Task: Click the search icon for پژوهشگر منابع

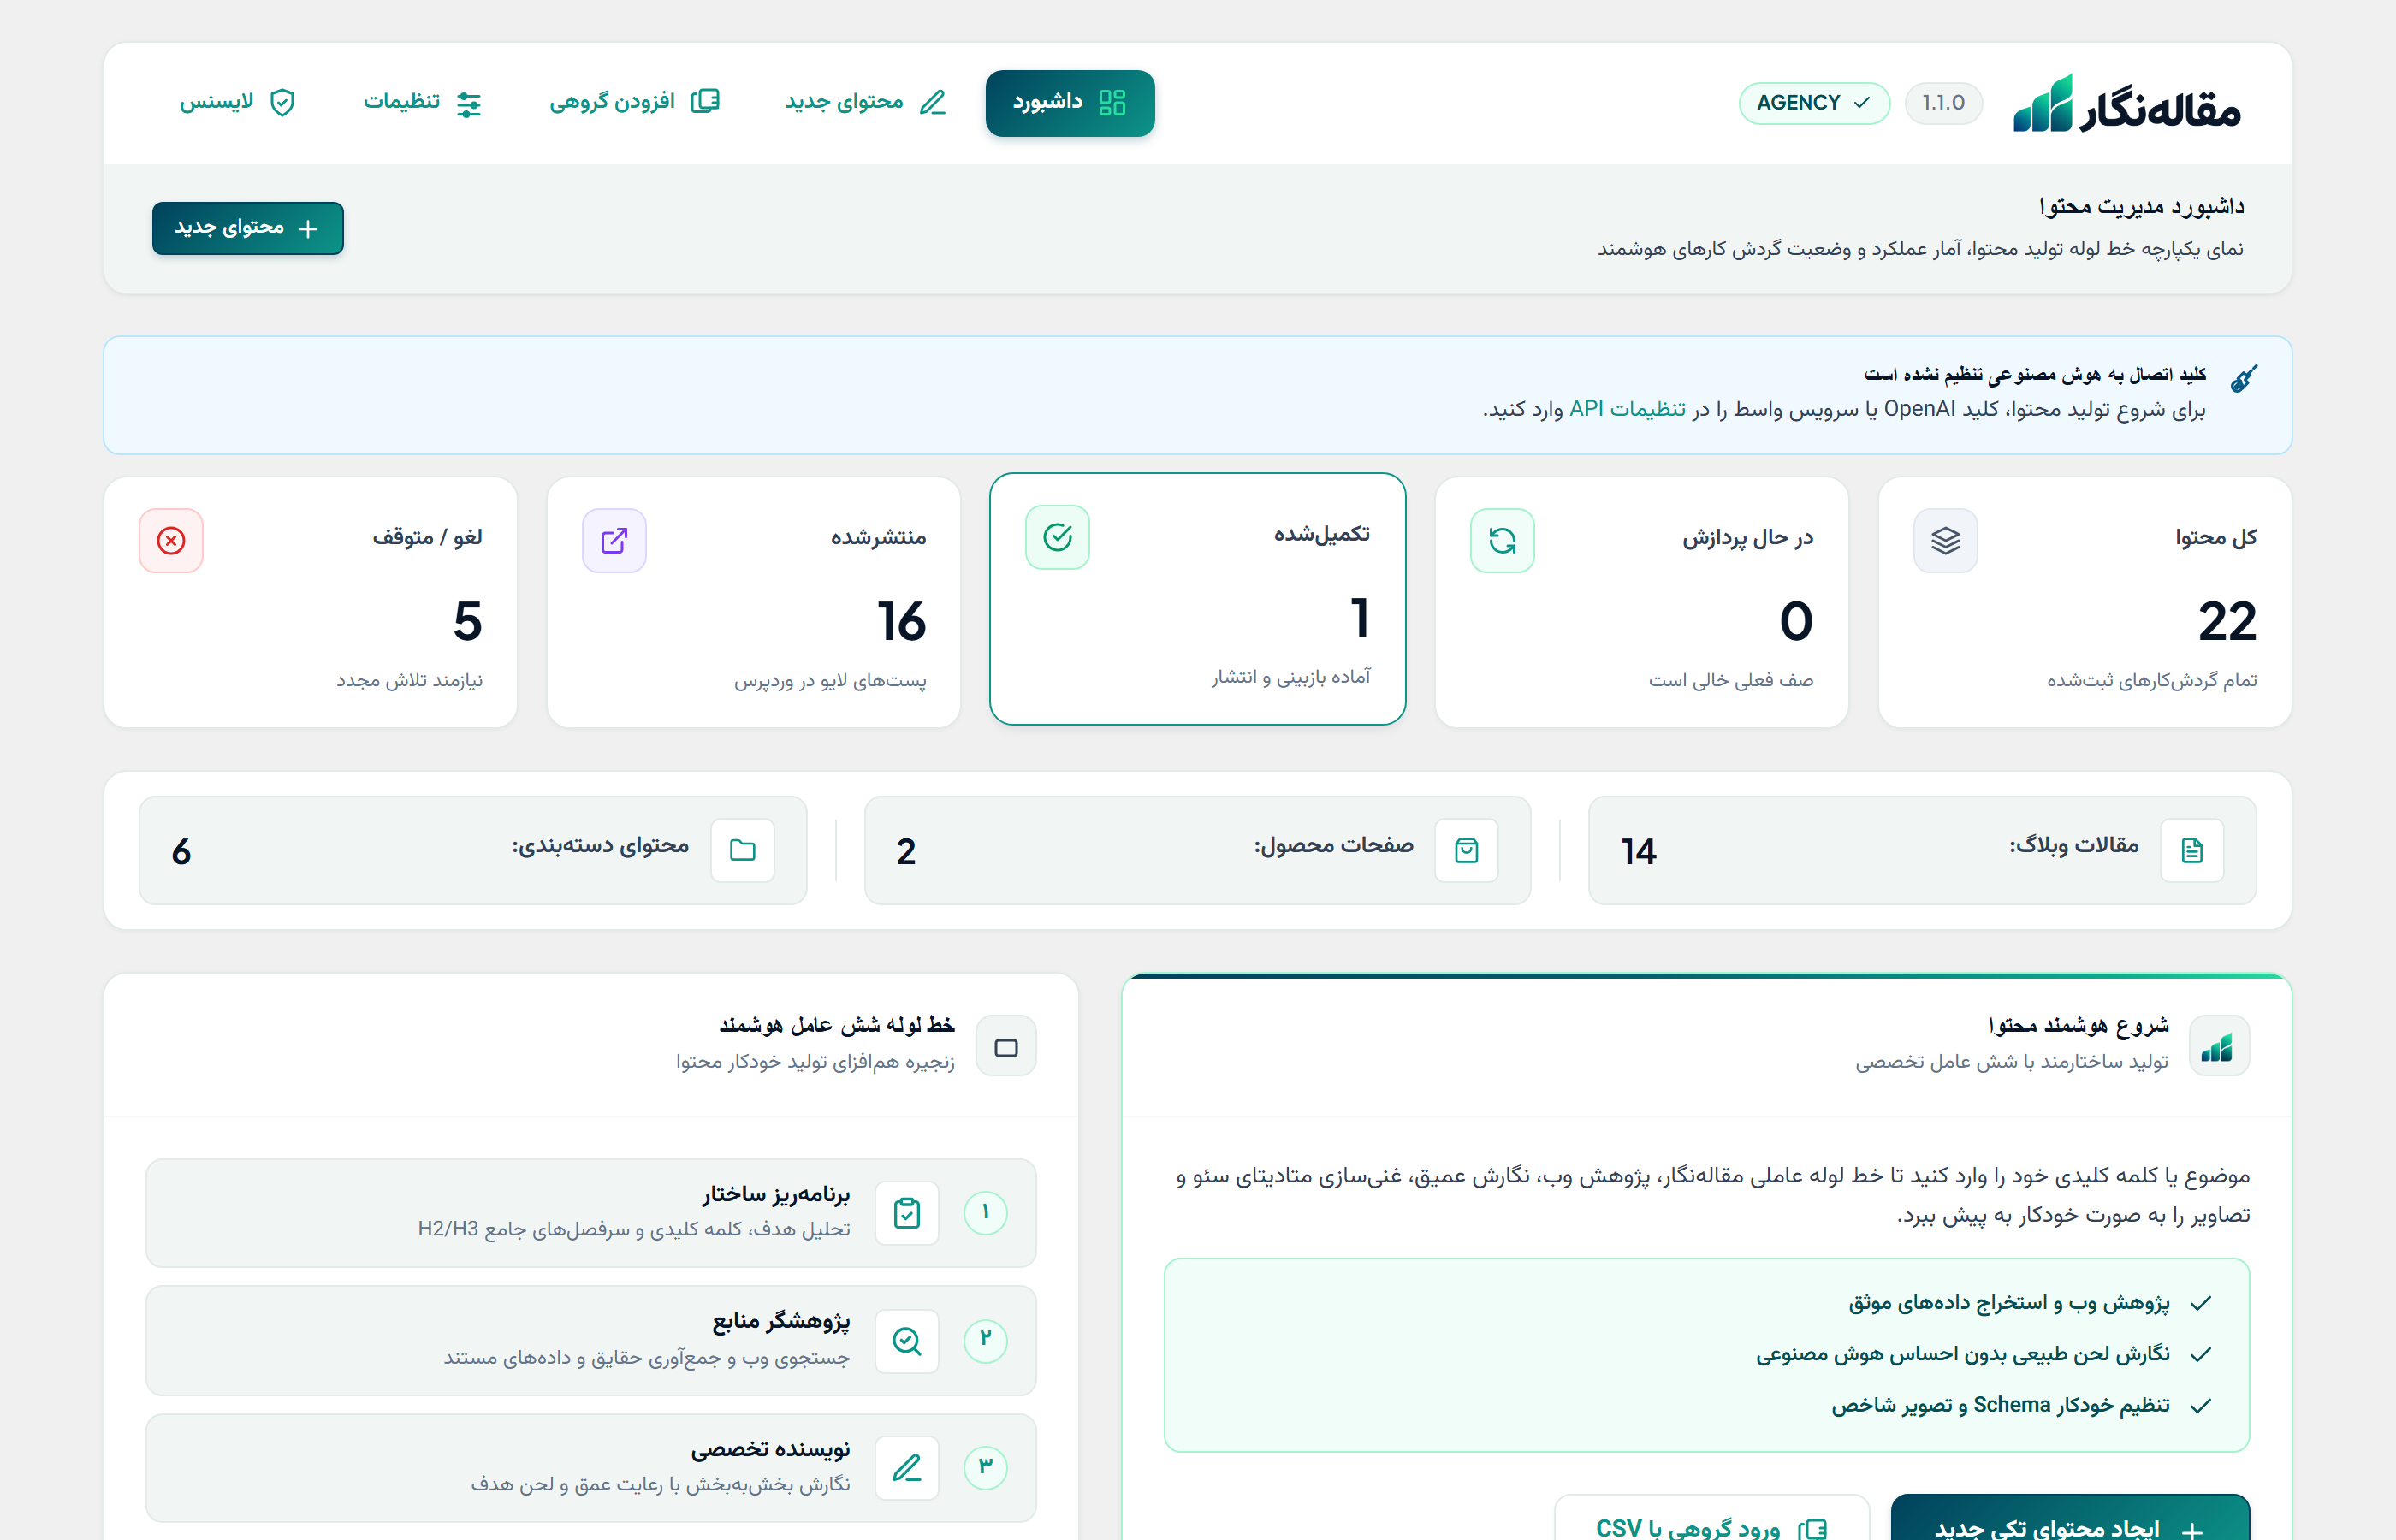Action: point(907,1341)
